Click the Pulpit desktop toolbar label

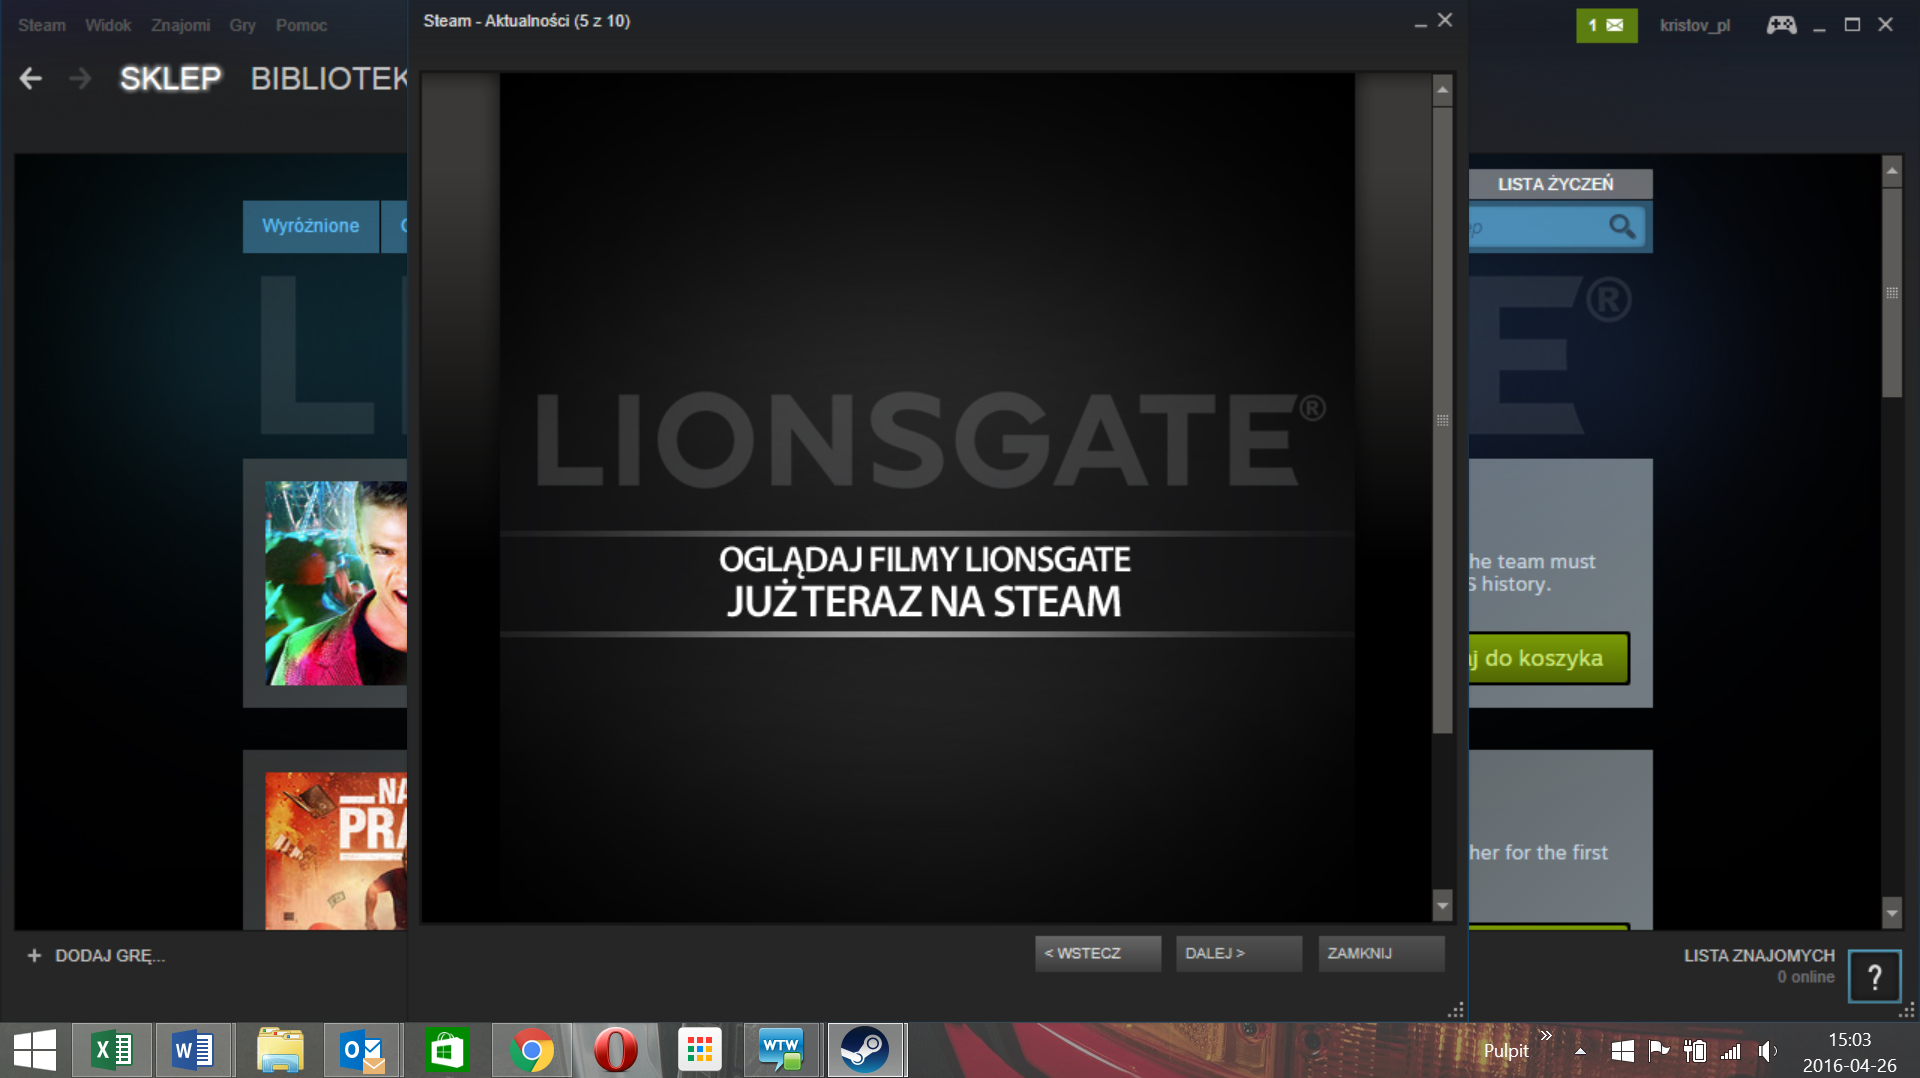click(x=1506, y=1051)
